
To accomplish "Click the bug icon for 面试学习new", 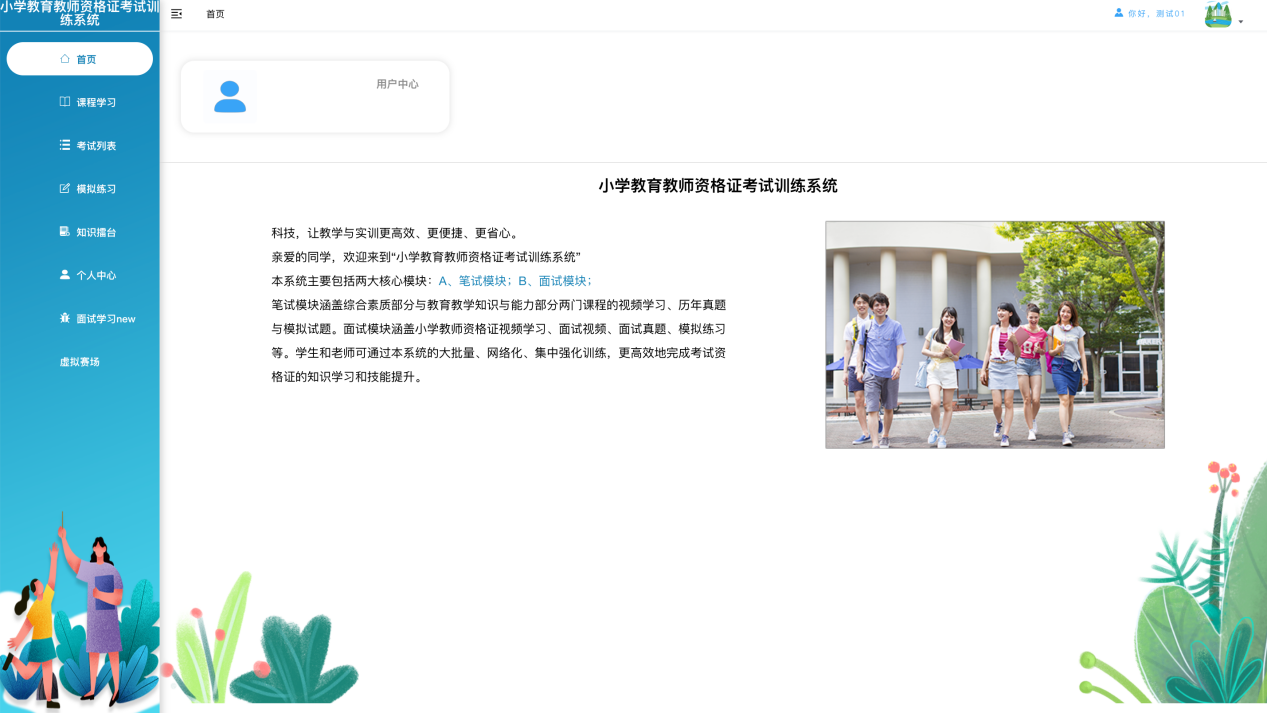I will (65, 318).
